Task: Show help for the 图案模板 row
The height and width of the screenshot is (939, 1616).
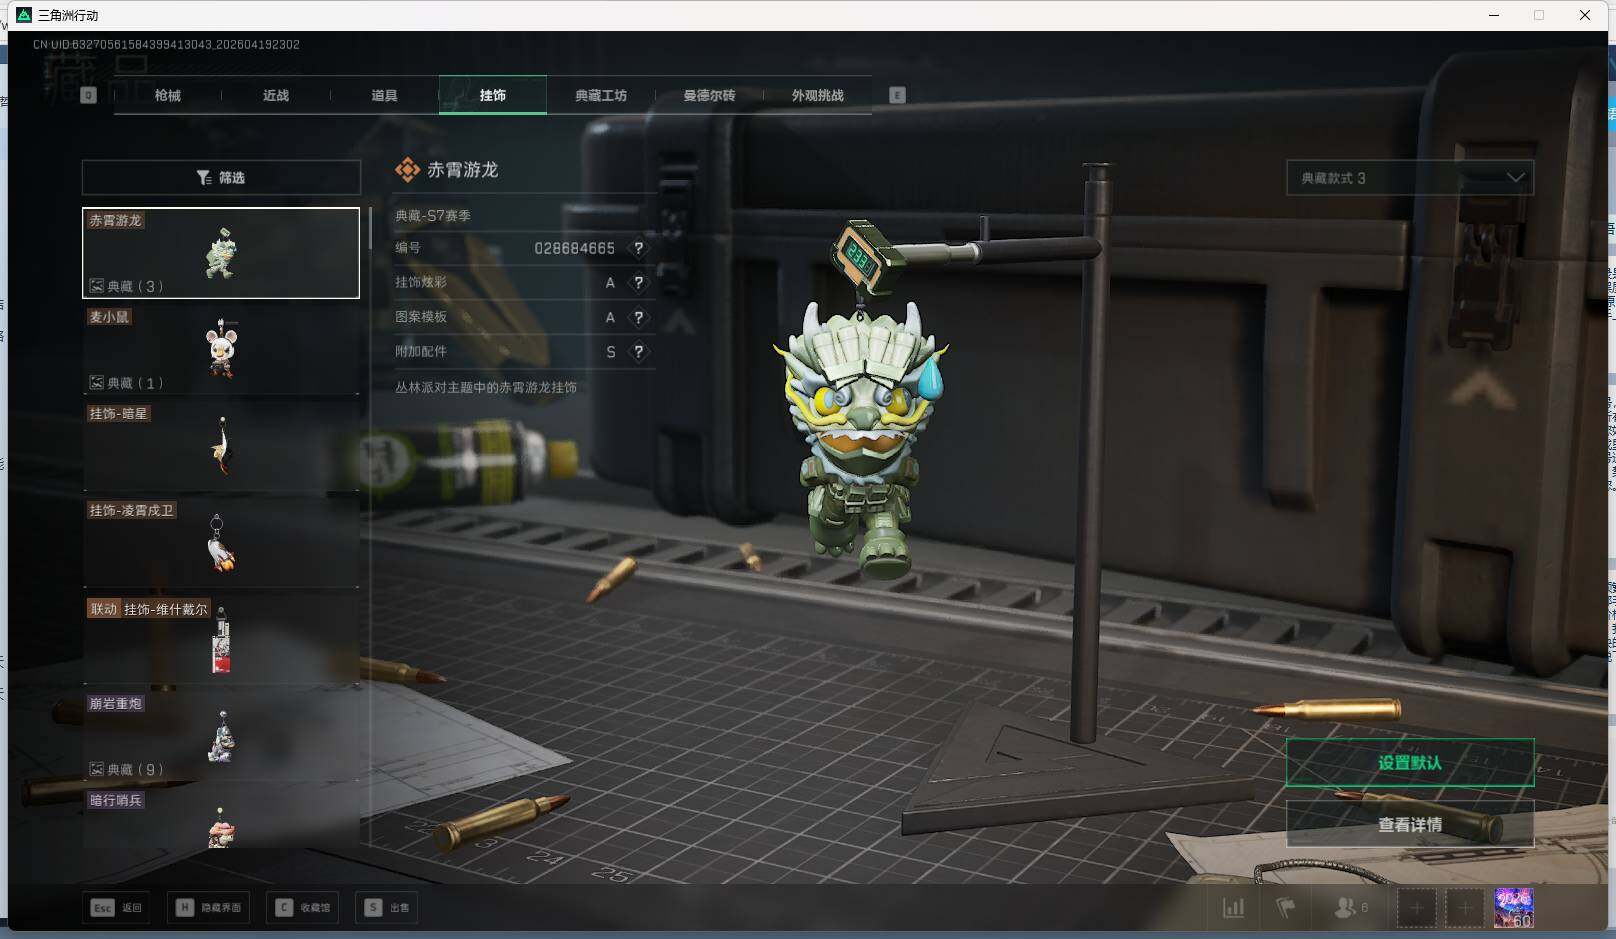Action: point(638,317)
